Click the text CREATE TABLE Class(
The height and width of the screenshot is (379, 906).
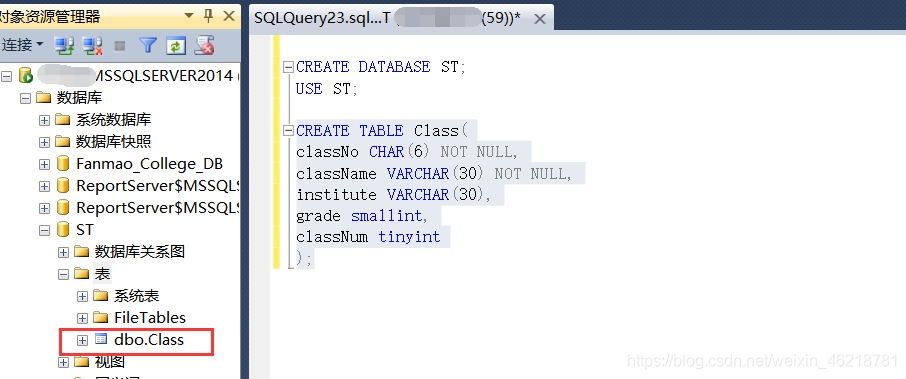pyautogui.click(x=382, y=131)
